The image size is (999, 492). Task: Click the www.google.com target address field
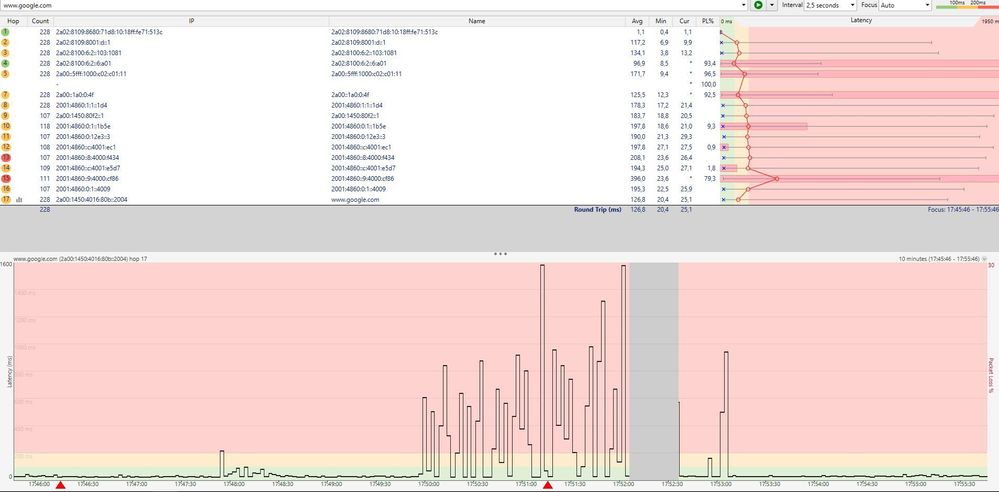(x=371, y=4)
